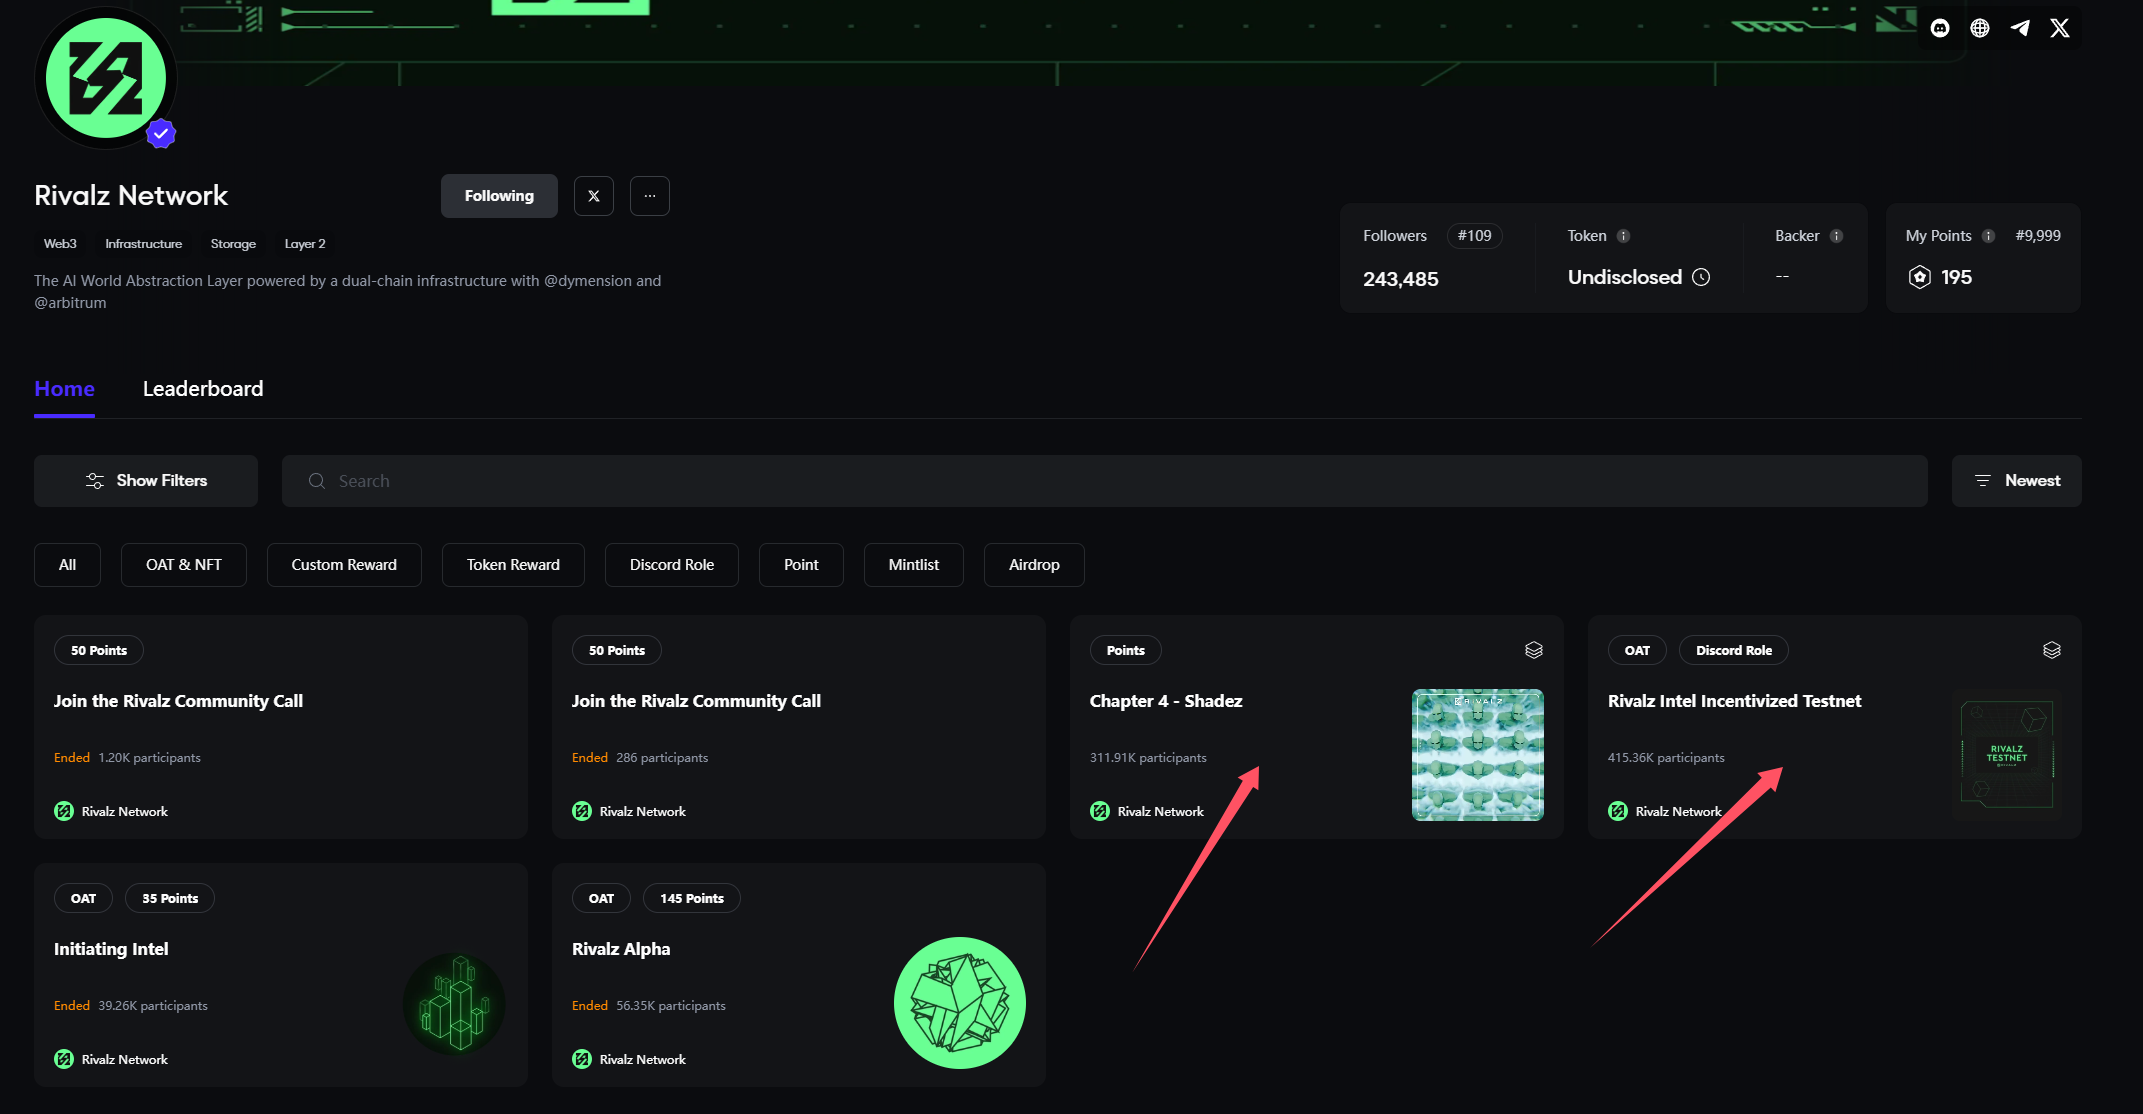This screenshot has width=2143, height=1114.
Task: Click the 311.91K participants text
Action: [x=1148, y=758]
